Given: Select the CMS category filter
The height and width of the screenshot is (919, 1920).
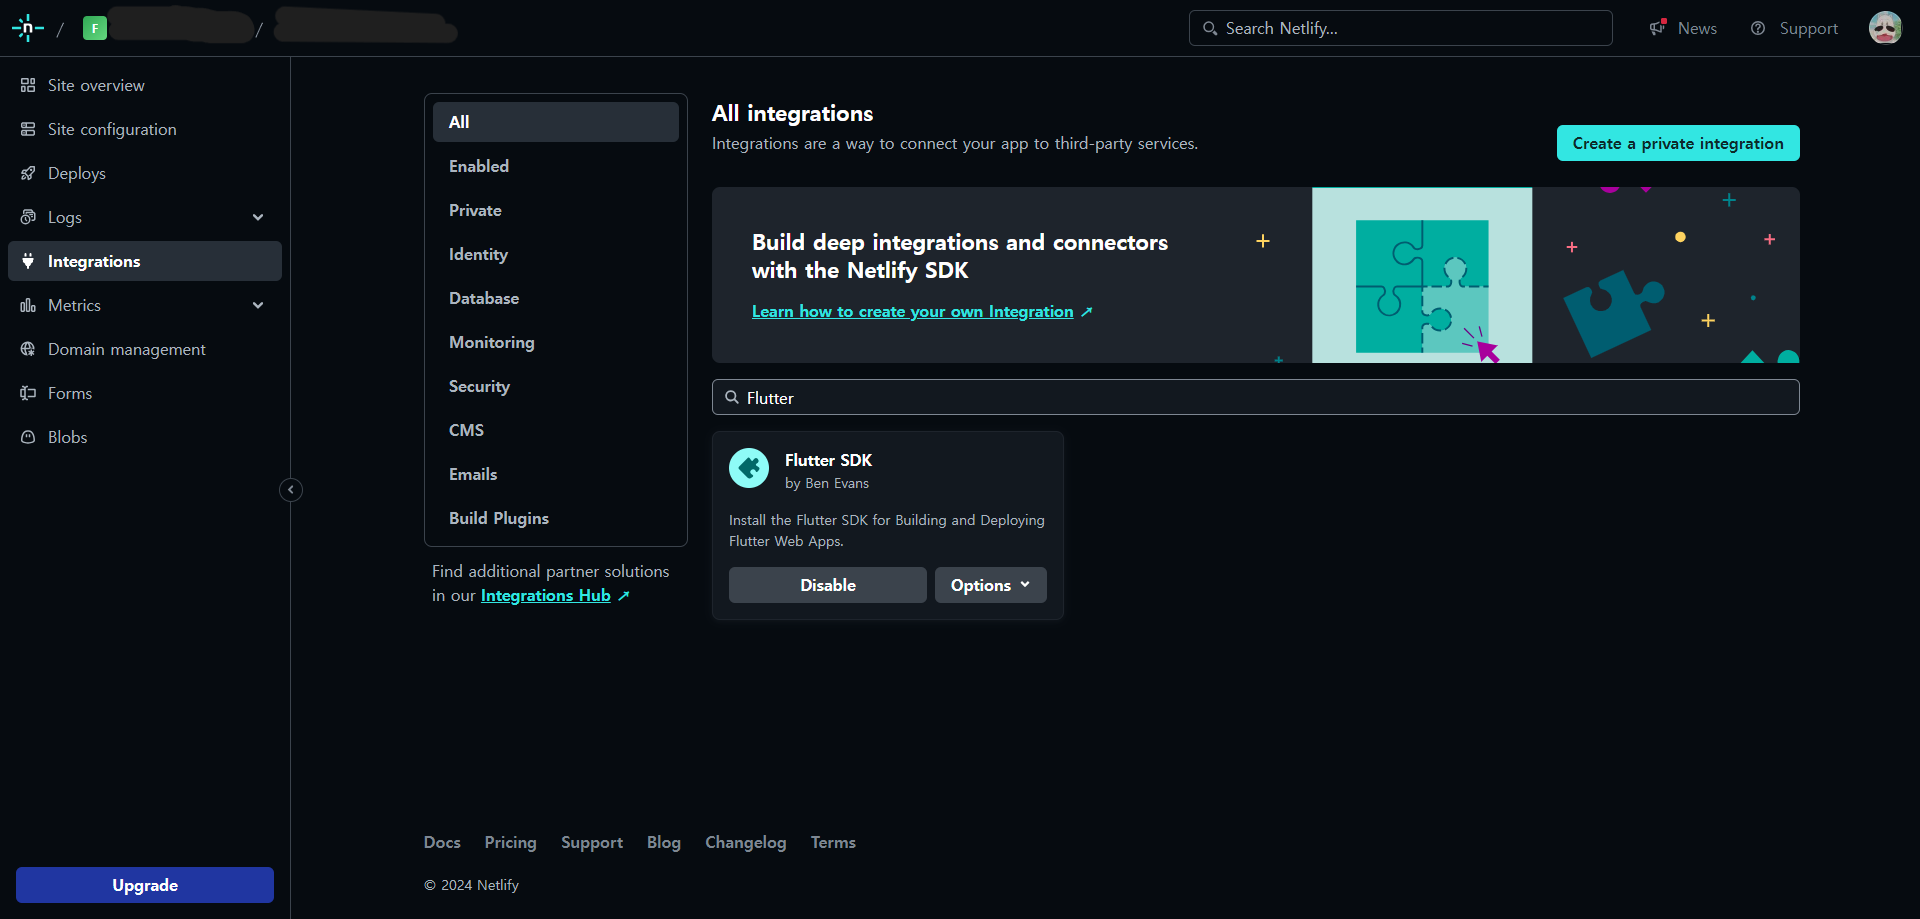Looking at the screenshot, I should coord(556,430).
